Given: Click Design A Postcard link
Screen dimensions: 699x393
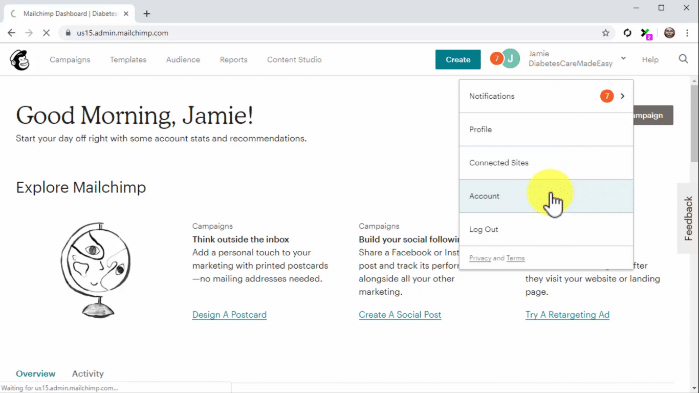Looking at the screenshot, I should point(229,315).
